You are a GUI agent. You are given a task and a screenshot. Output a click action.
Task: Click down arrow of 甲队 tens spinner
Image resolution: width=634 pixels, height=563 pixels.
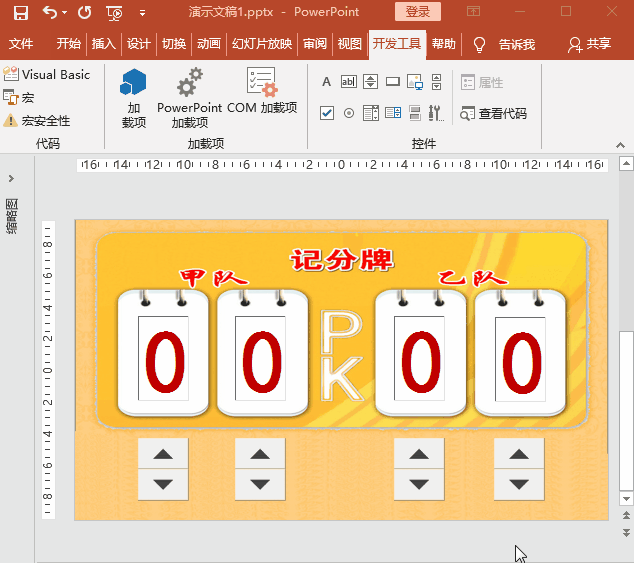[163, 485]
